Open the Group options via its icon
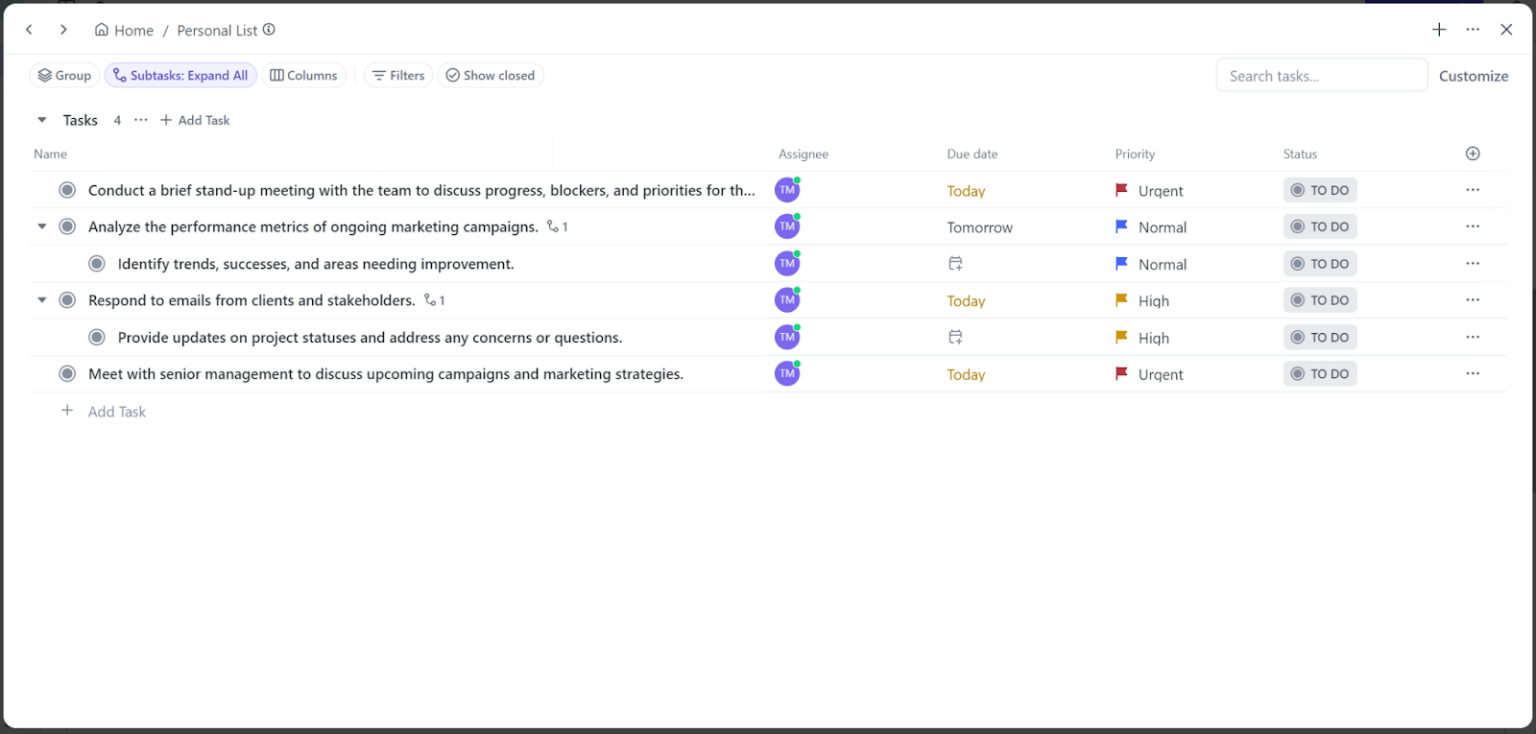1536x734 pixels. pos(43,74)
